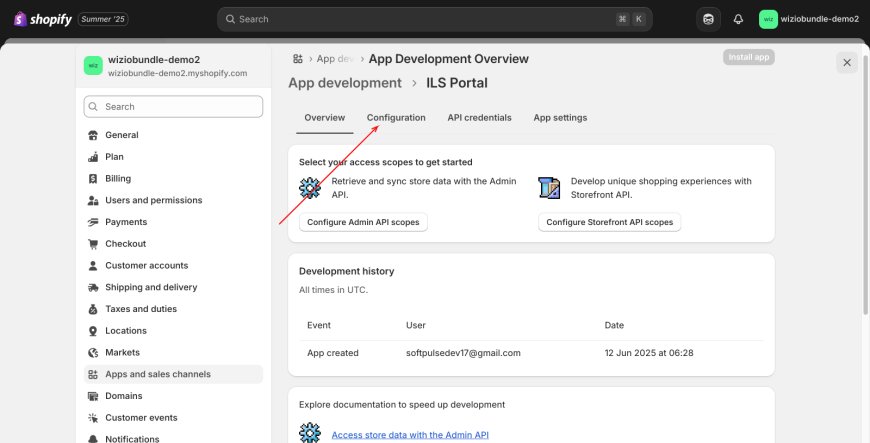Click the Domains icon
This screenshot has width=870, height=443.
pyautogui.click(x=93, y=396)
